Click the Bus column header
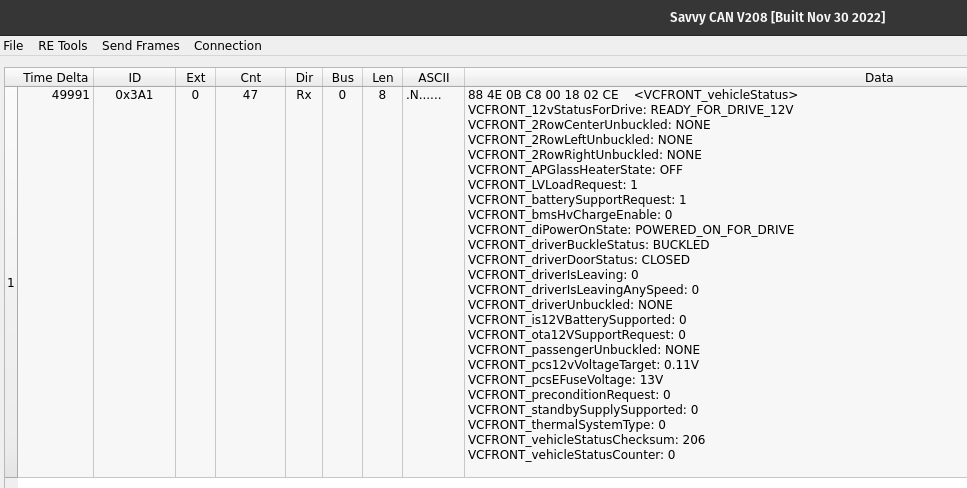The height and width of the screenshot is (488, 967). coord(342,78)
